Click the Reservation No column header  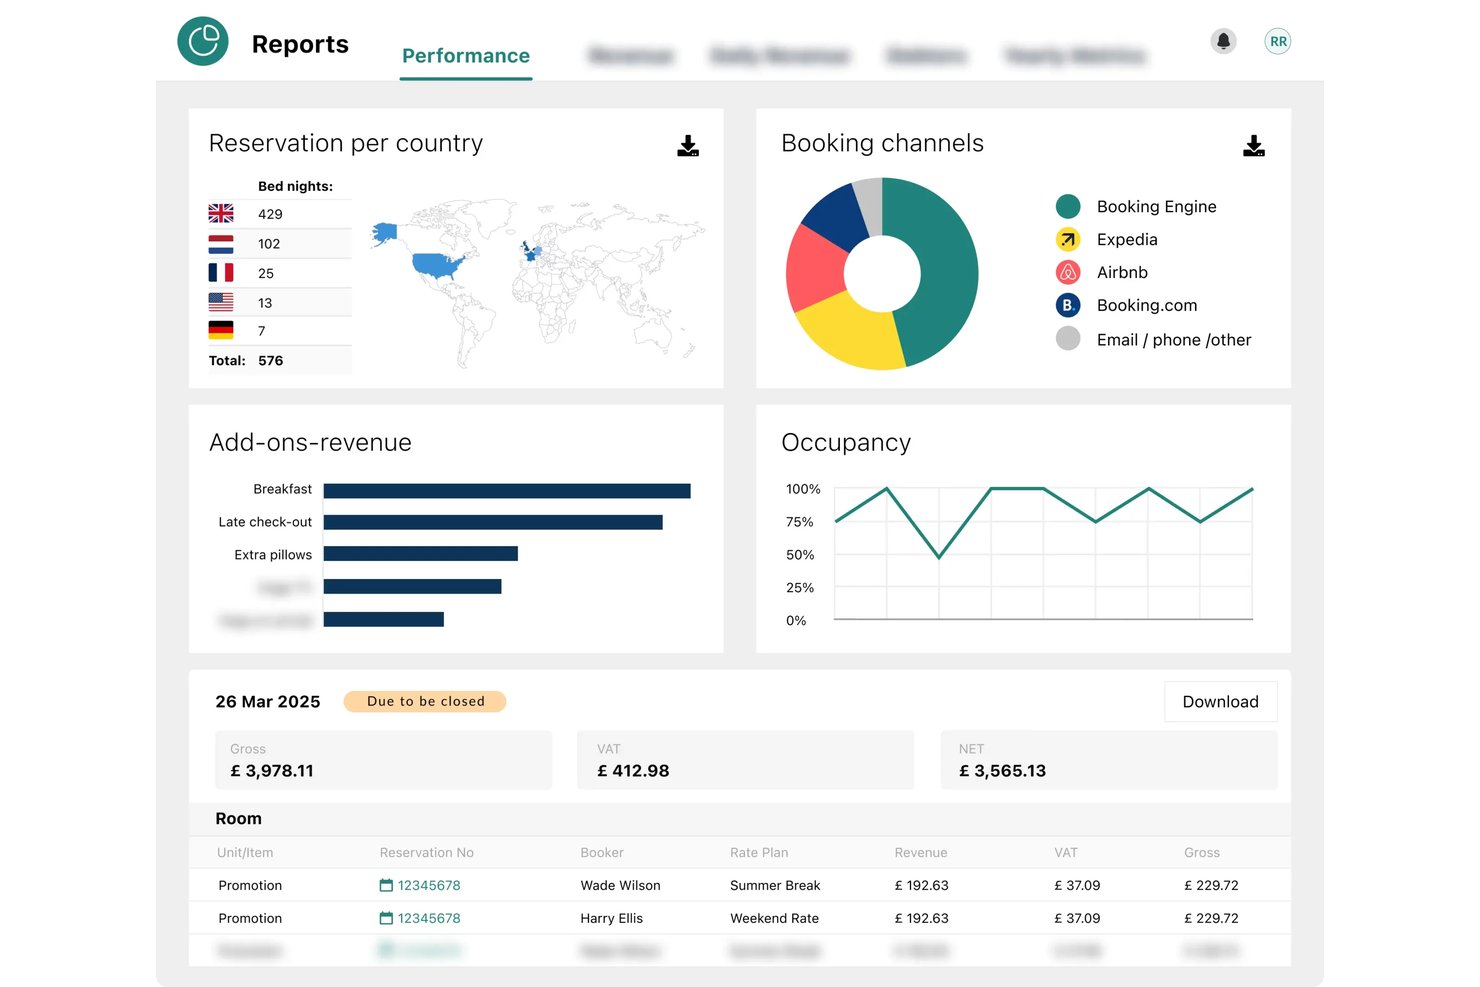click(427, 853)
